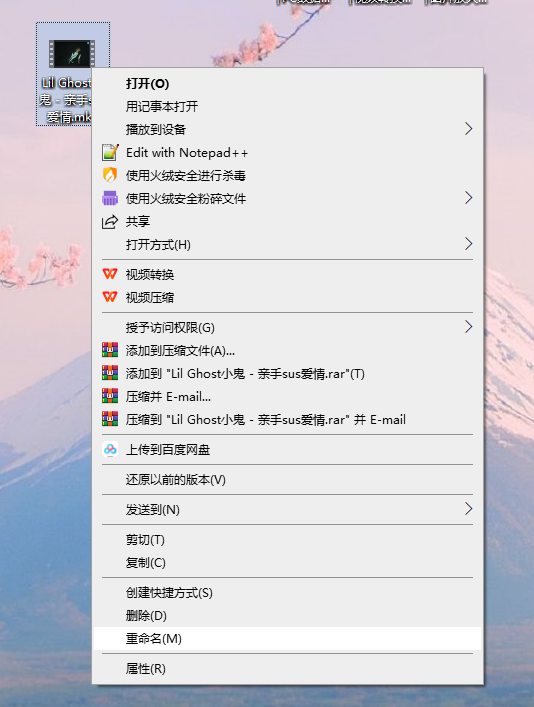Screen dimensions: 534x707
Task: Click 共享 menu entry
Action: click(x=287, y=221)
